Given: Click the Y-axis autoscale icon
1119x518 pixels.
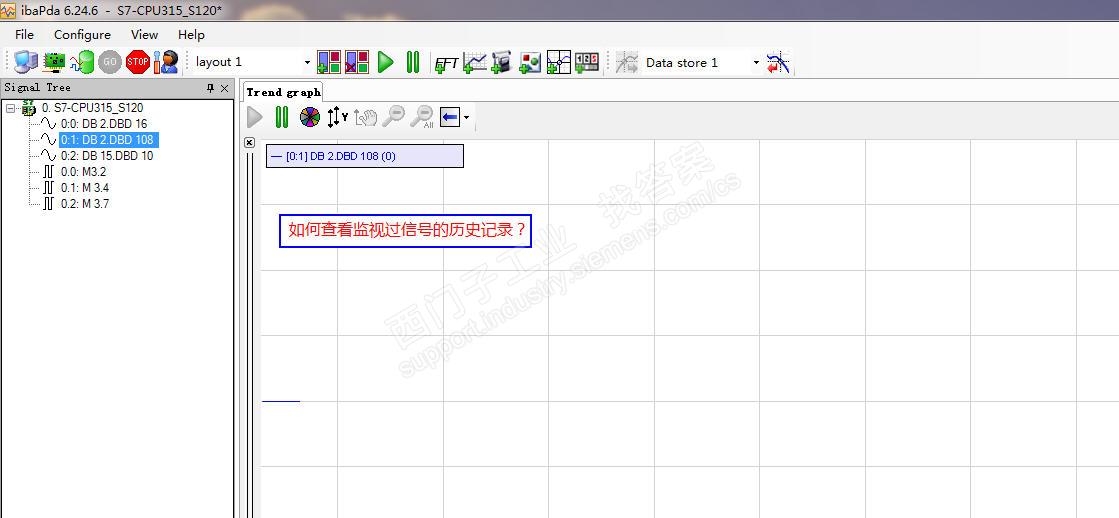Looking at the screenshot, I should [x=337, y=117].
